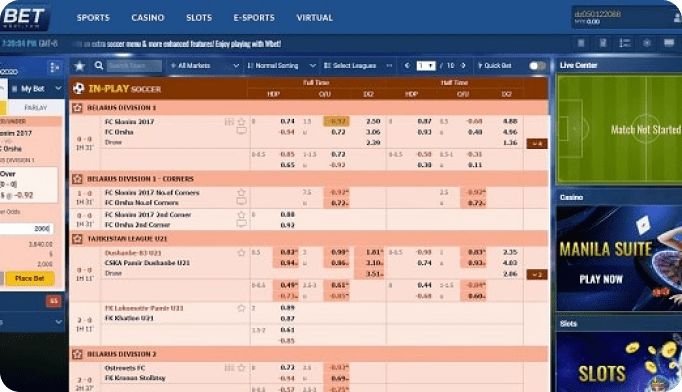Toggle the Quick Bet switch
The width and height of the screenshot is (682, 392).
tap(537, 66)
